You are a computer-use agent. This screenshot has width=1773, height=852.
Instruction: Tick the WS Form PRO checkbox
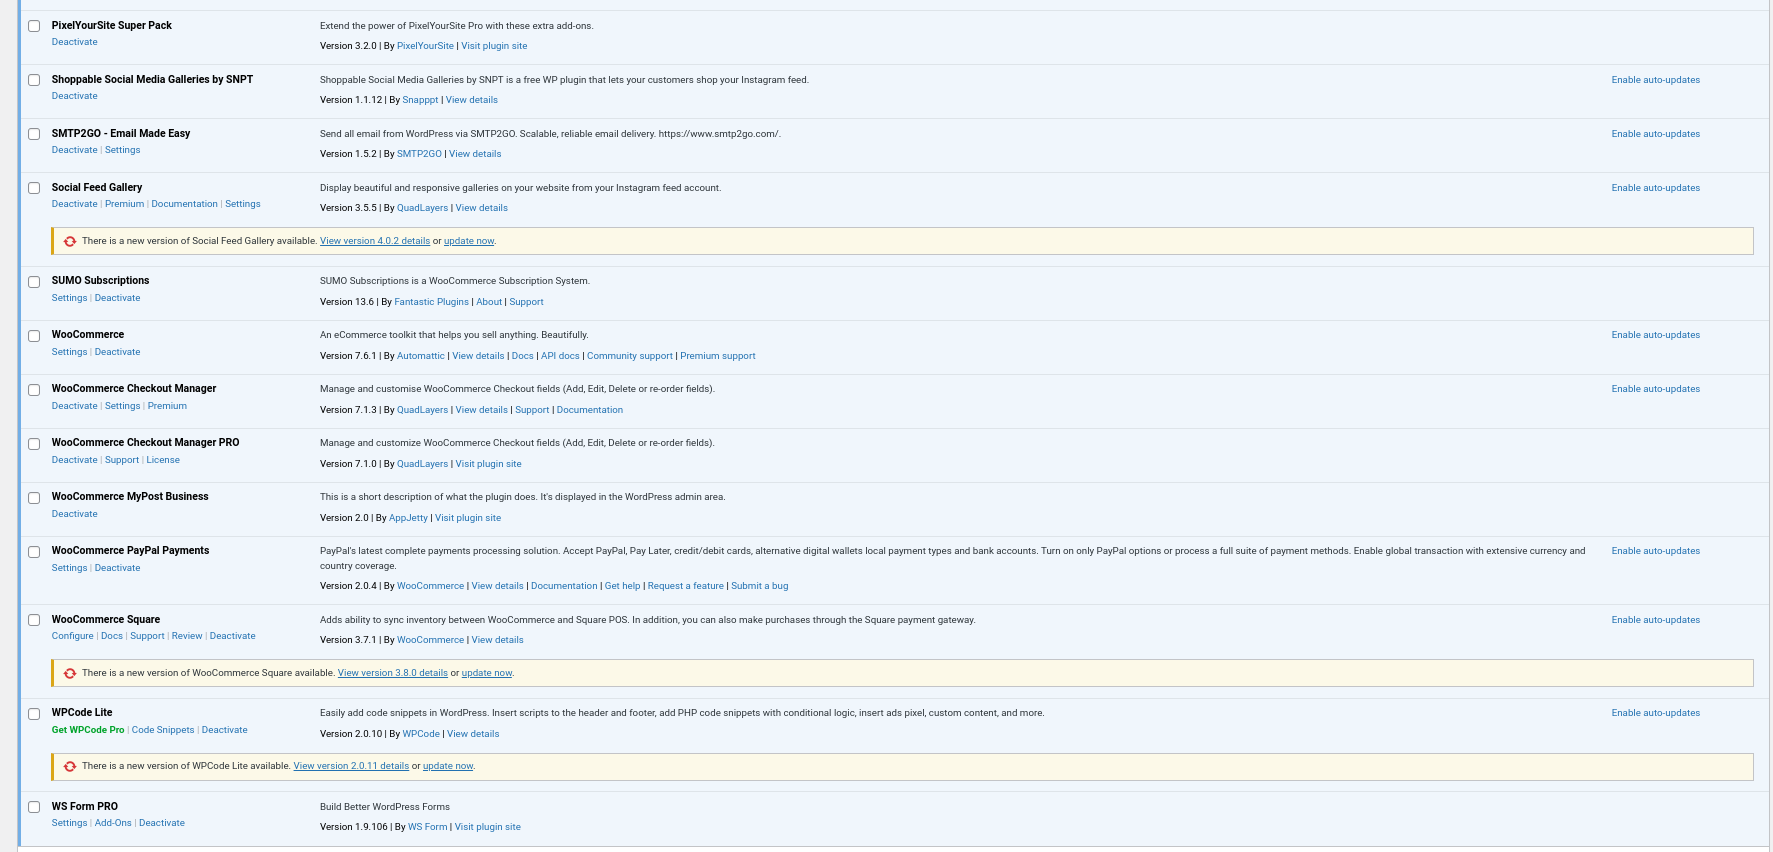tap(34, 807)
